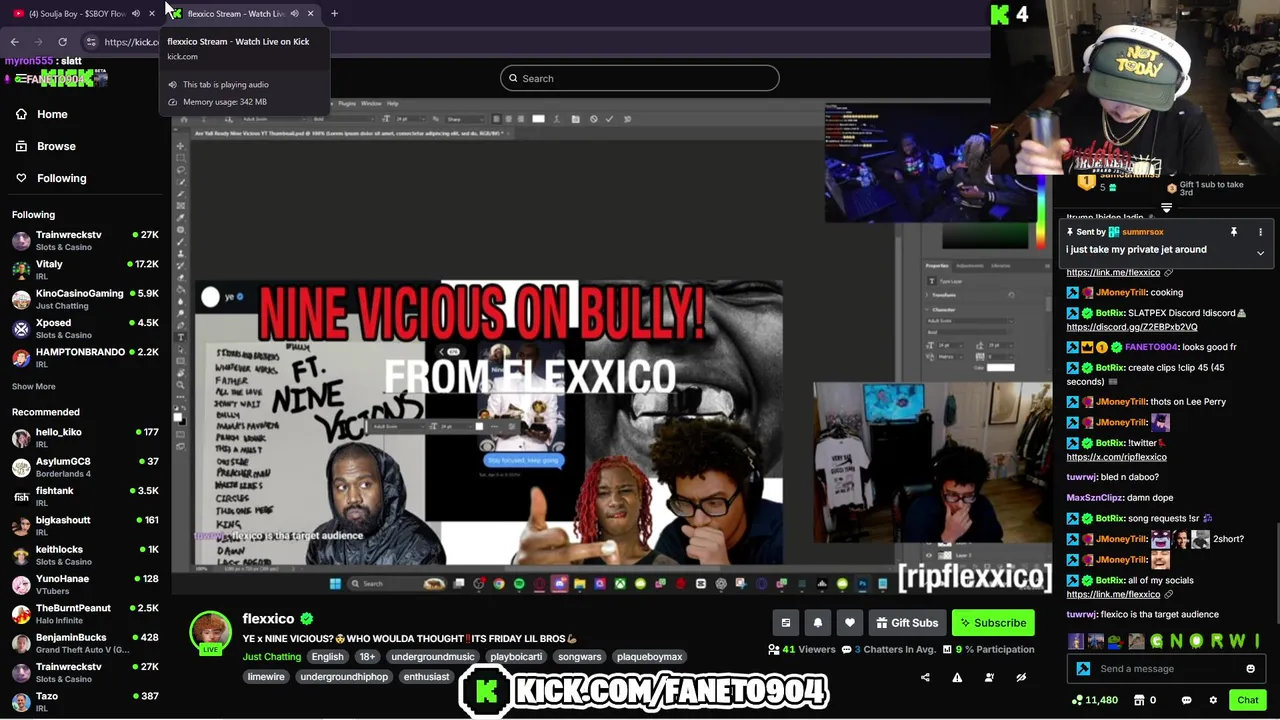Click Gift 1 sub leaderboard banner

point(1205,188)
